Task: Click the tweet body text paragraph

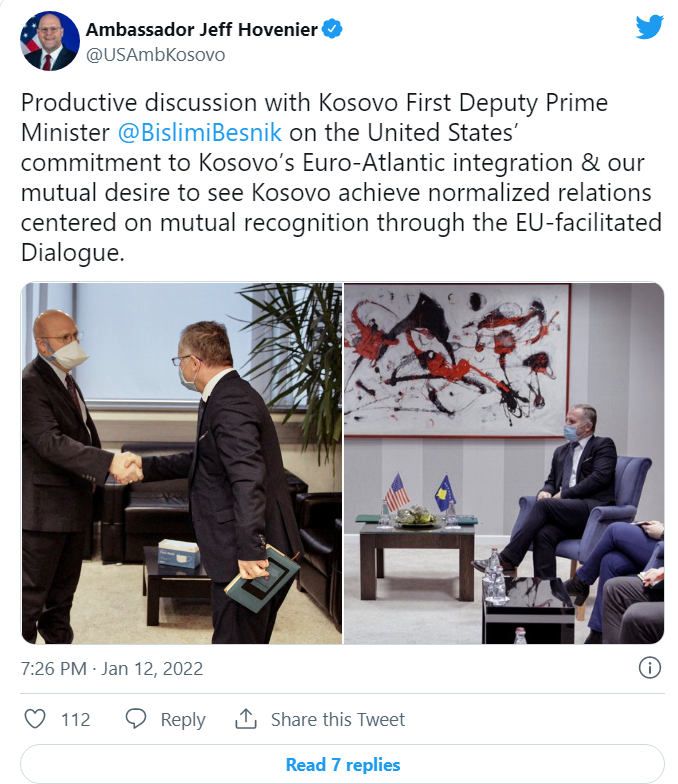Action: [x=341, y=178]
